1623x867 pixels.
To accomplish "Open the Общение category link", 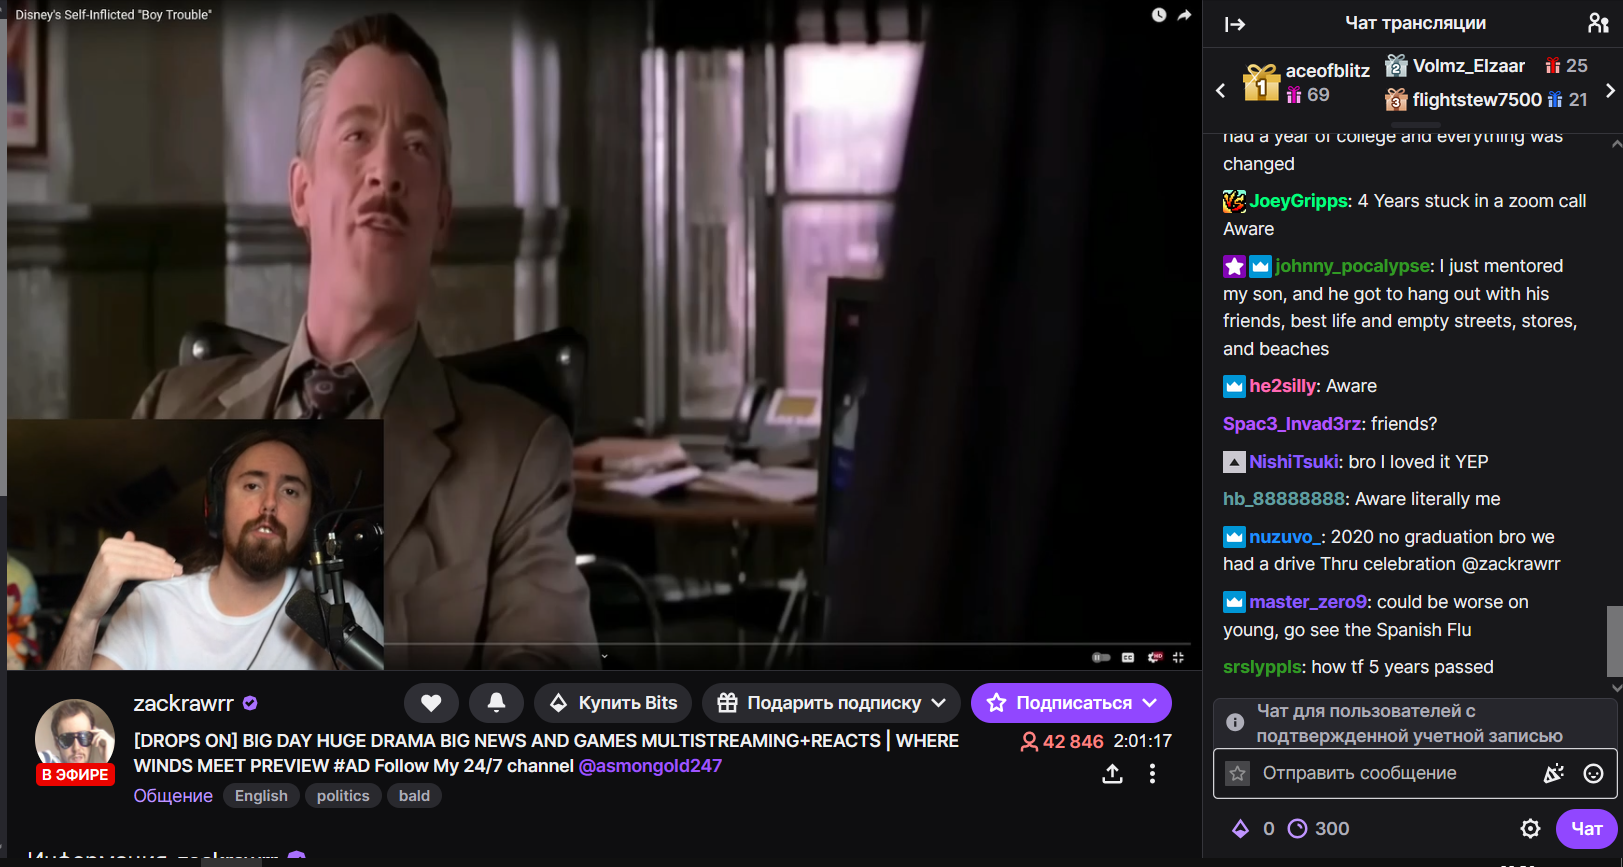I will [x=173, y=796].
